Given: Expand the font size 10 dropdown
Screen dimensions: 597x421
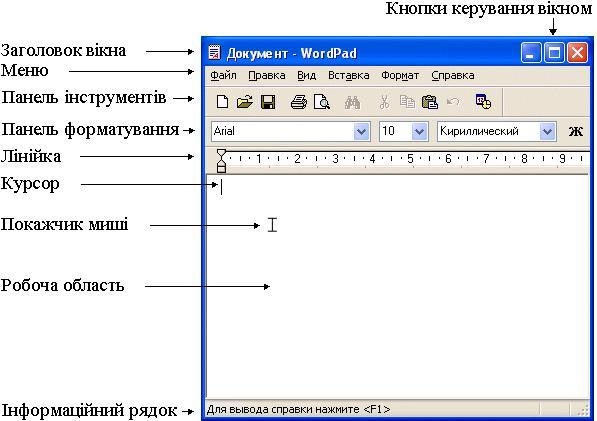Looking at the screenshot, I should point(419,132).
